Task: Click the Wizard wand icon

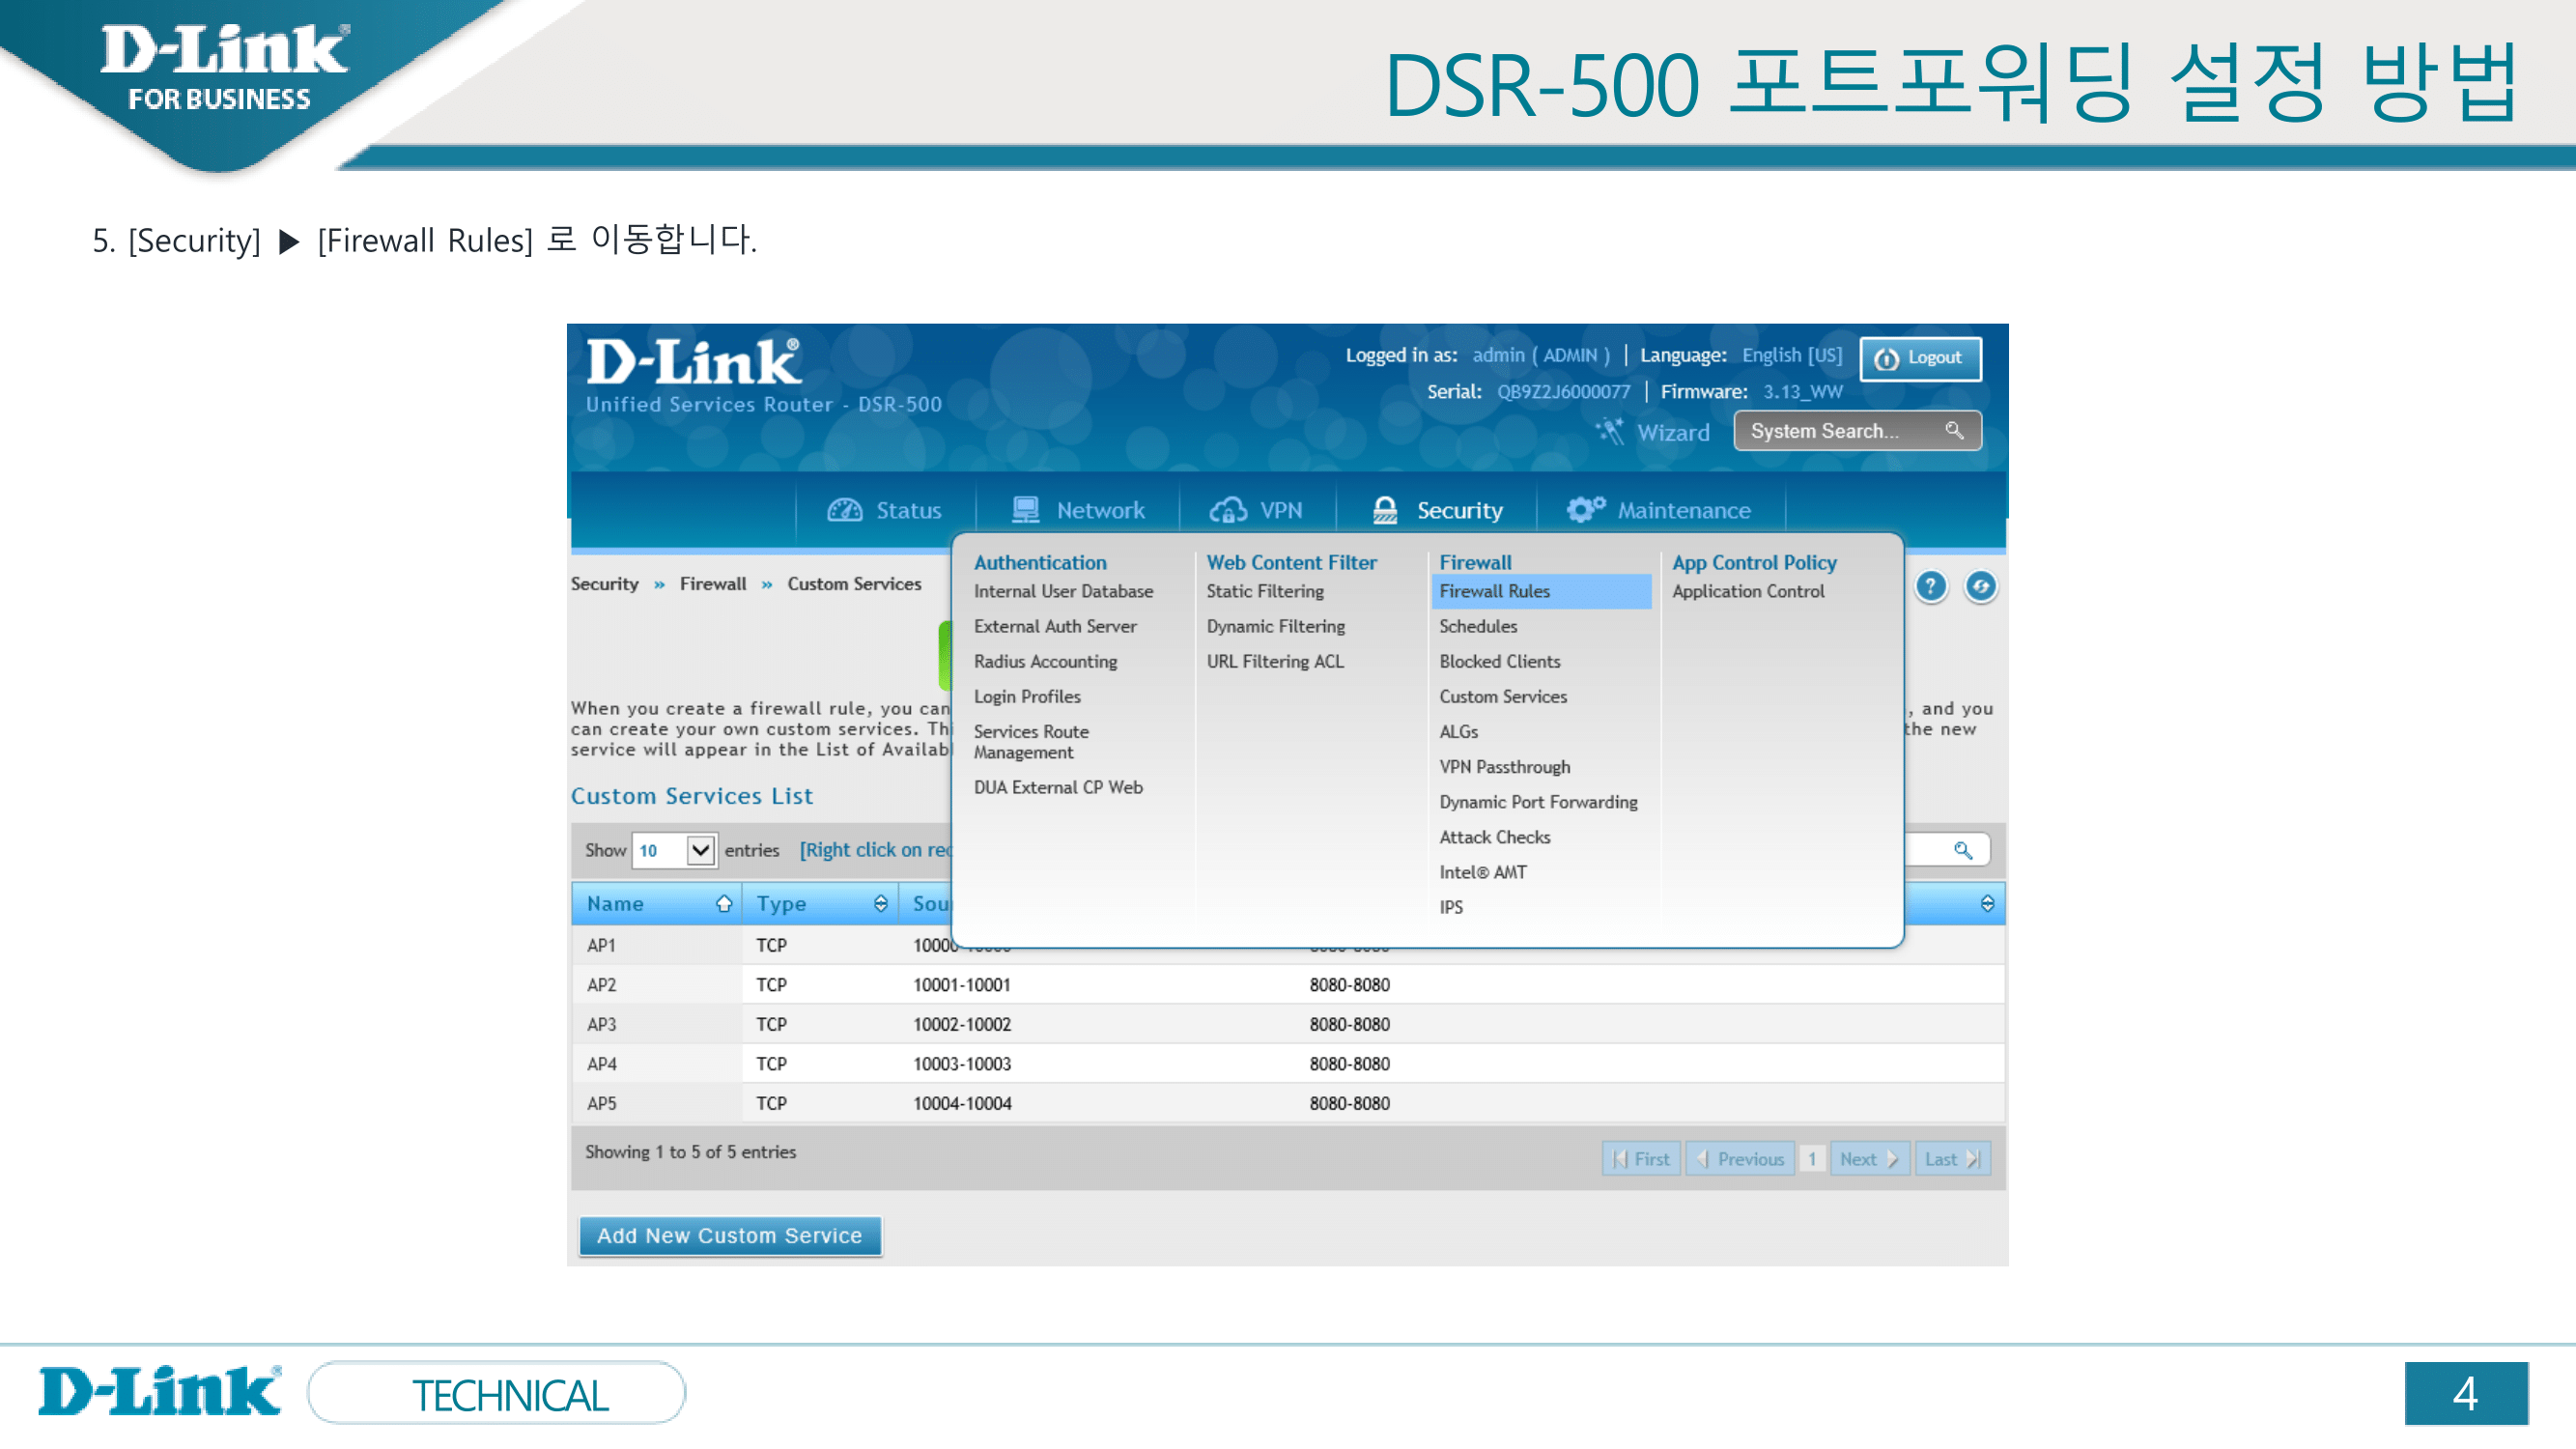Action: [x=1609, y=432]
